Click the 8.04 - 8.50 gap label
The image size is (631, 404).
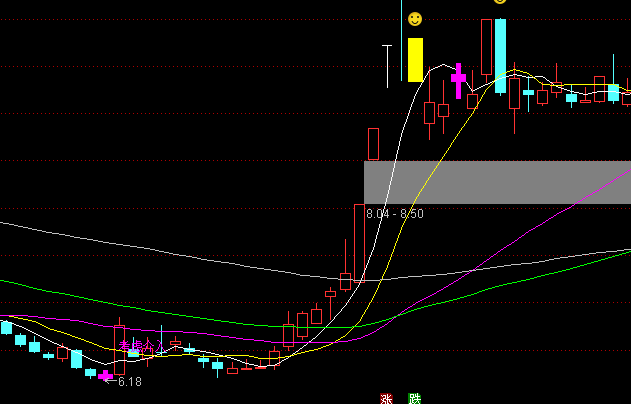pos(394,214)
